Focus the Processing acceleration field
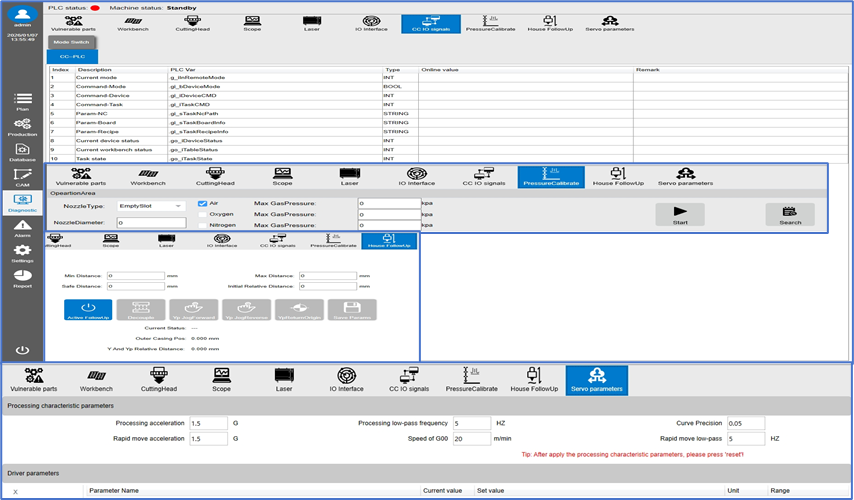Viewport: 854px width, 500px height. pos(209,423)
